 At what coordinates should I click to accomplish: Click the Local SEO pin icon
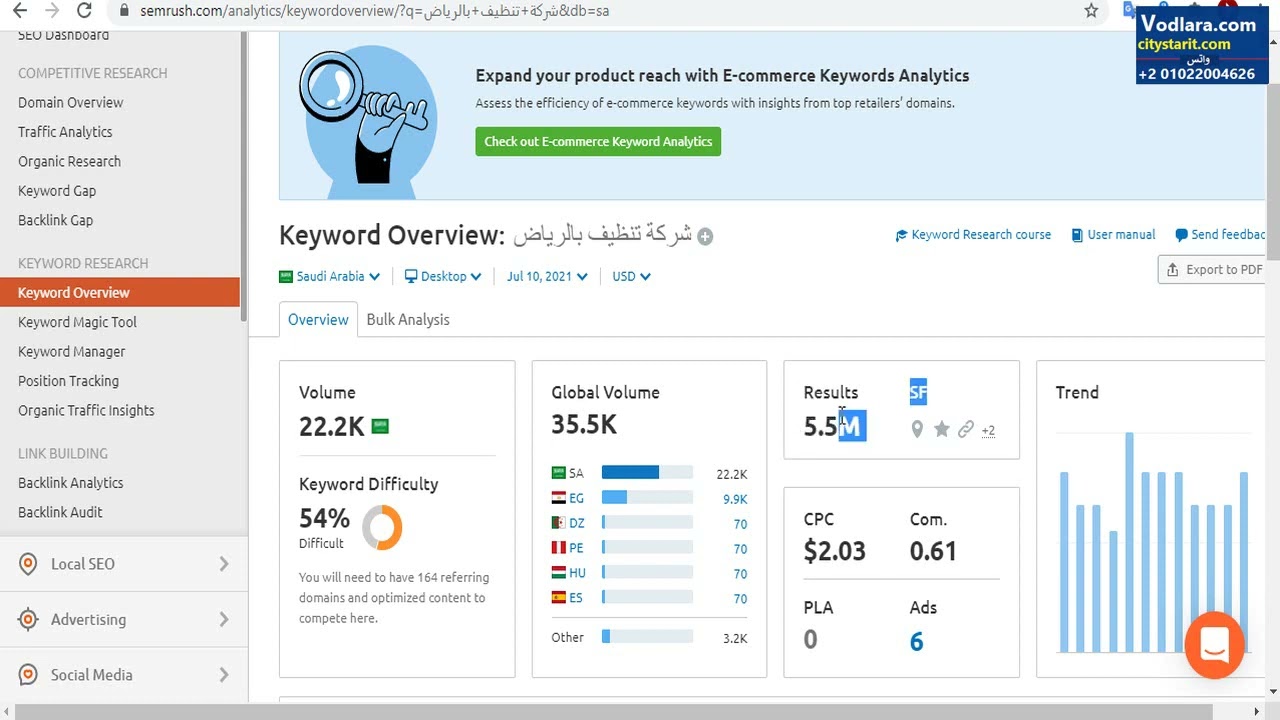[x=28, y=564]
